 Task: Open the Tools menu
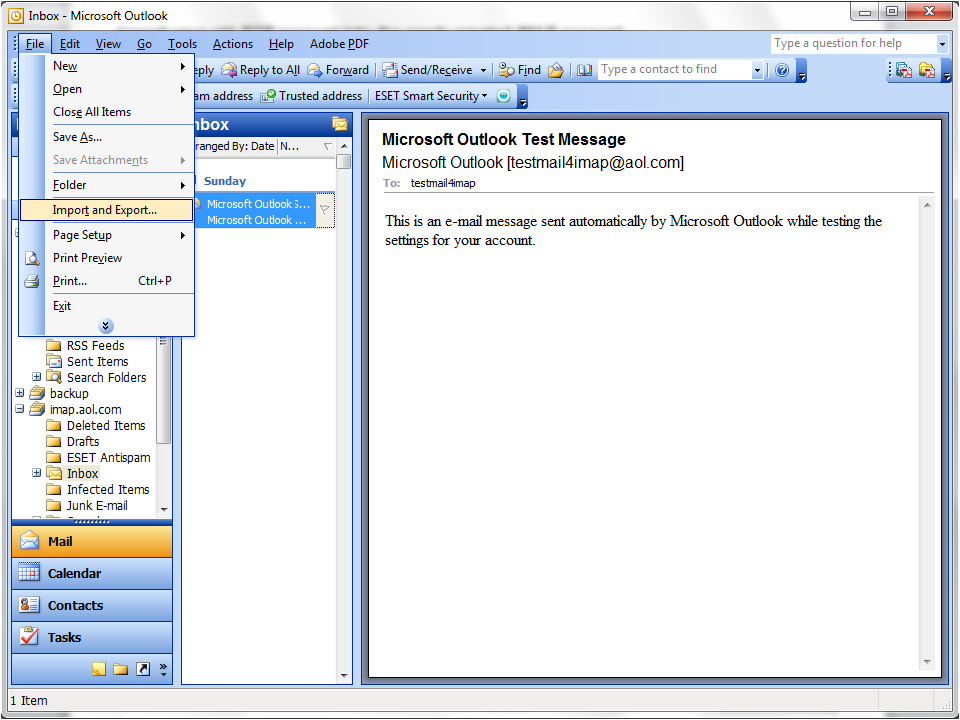[x=182, y=44]
